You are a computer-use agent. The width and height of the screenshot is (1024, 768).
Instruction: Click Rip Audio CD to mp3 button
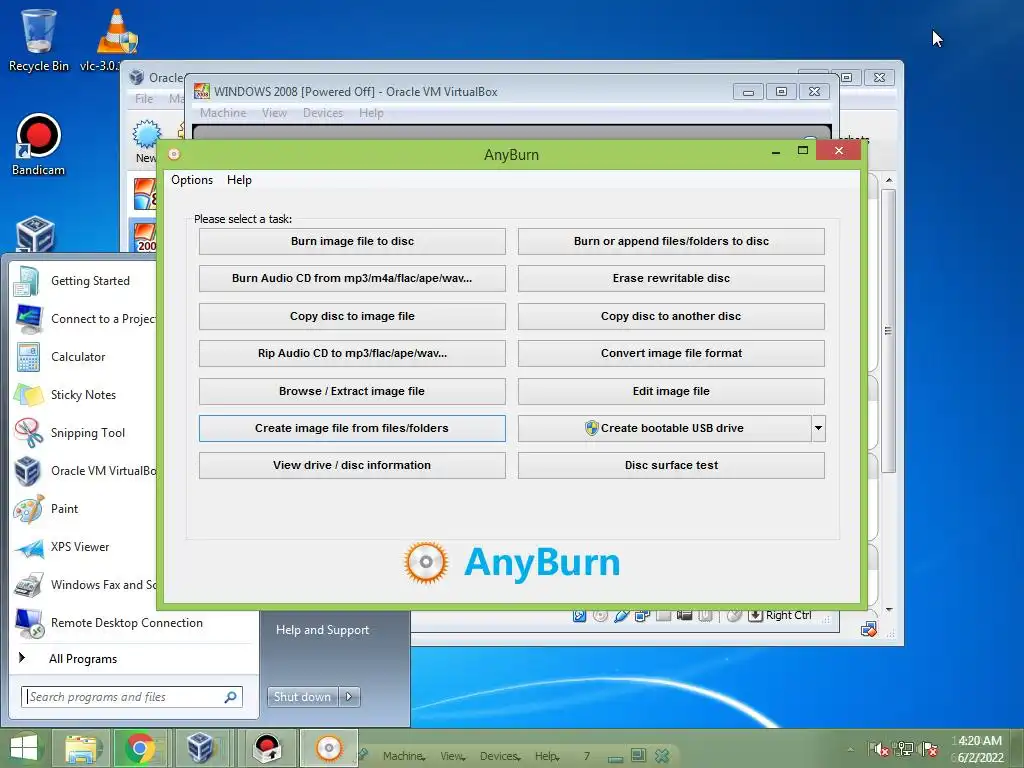pyautogui.click(x=352, y=353)
